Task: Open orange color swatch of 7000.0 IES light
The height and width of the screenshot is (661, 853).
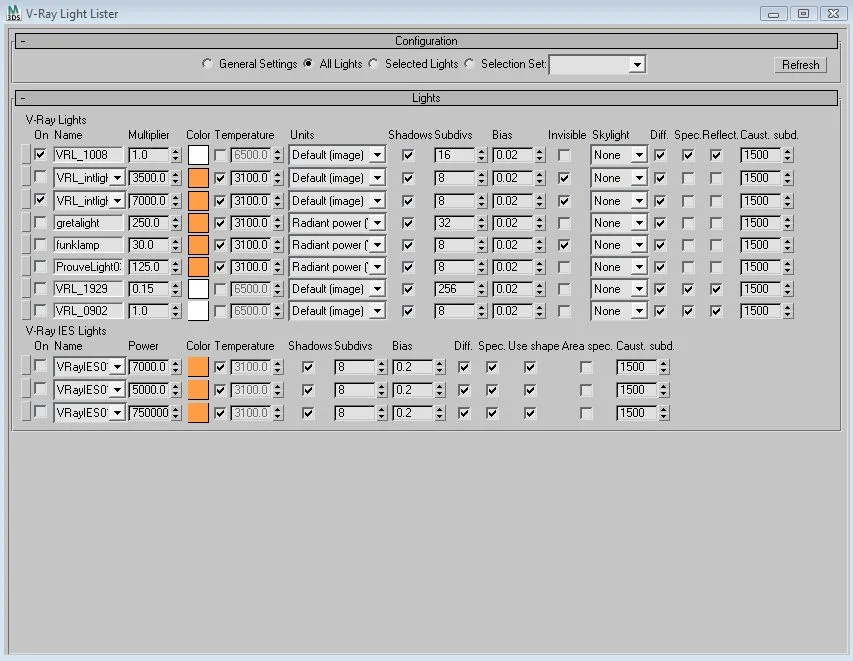Action: click(198, 367)
